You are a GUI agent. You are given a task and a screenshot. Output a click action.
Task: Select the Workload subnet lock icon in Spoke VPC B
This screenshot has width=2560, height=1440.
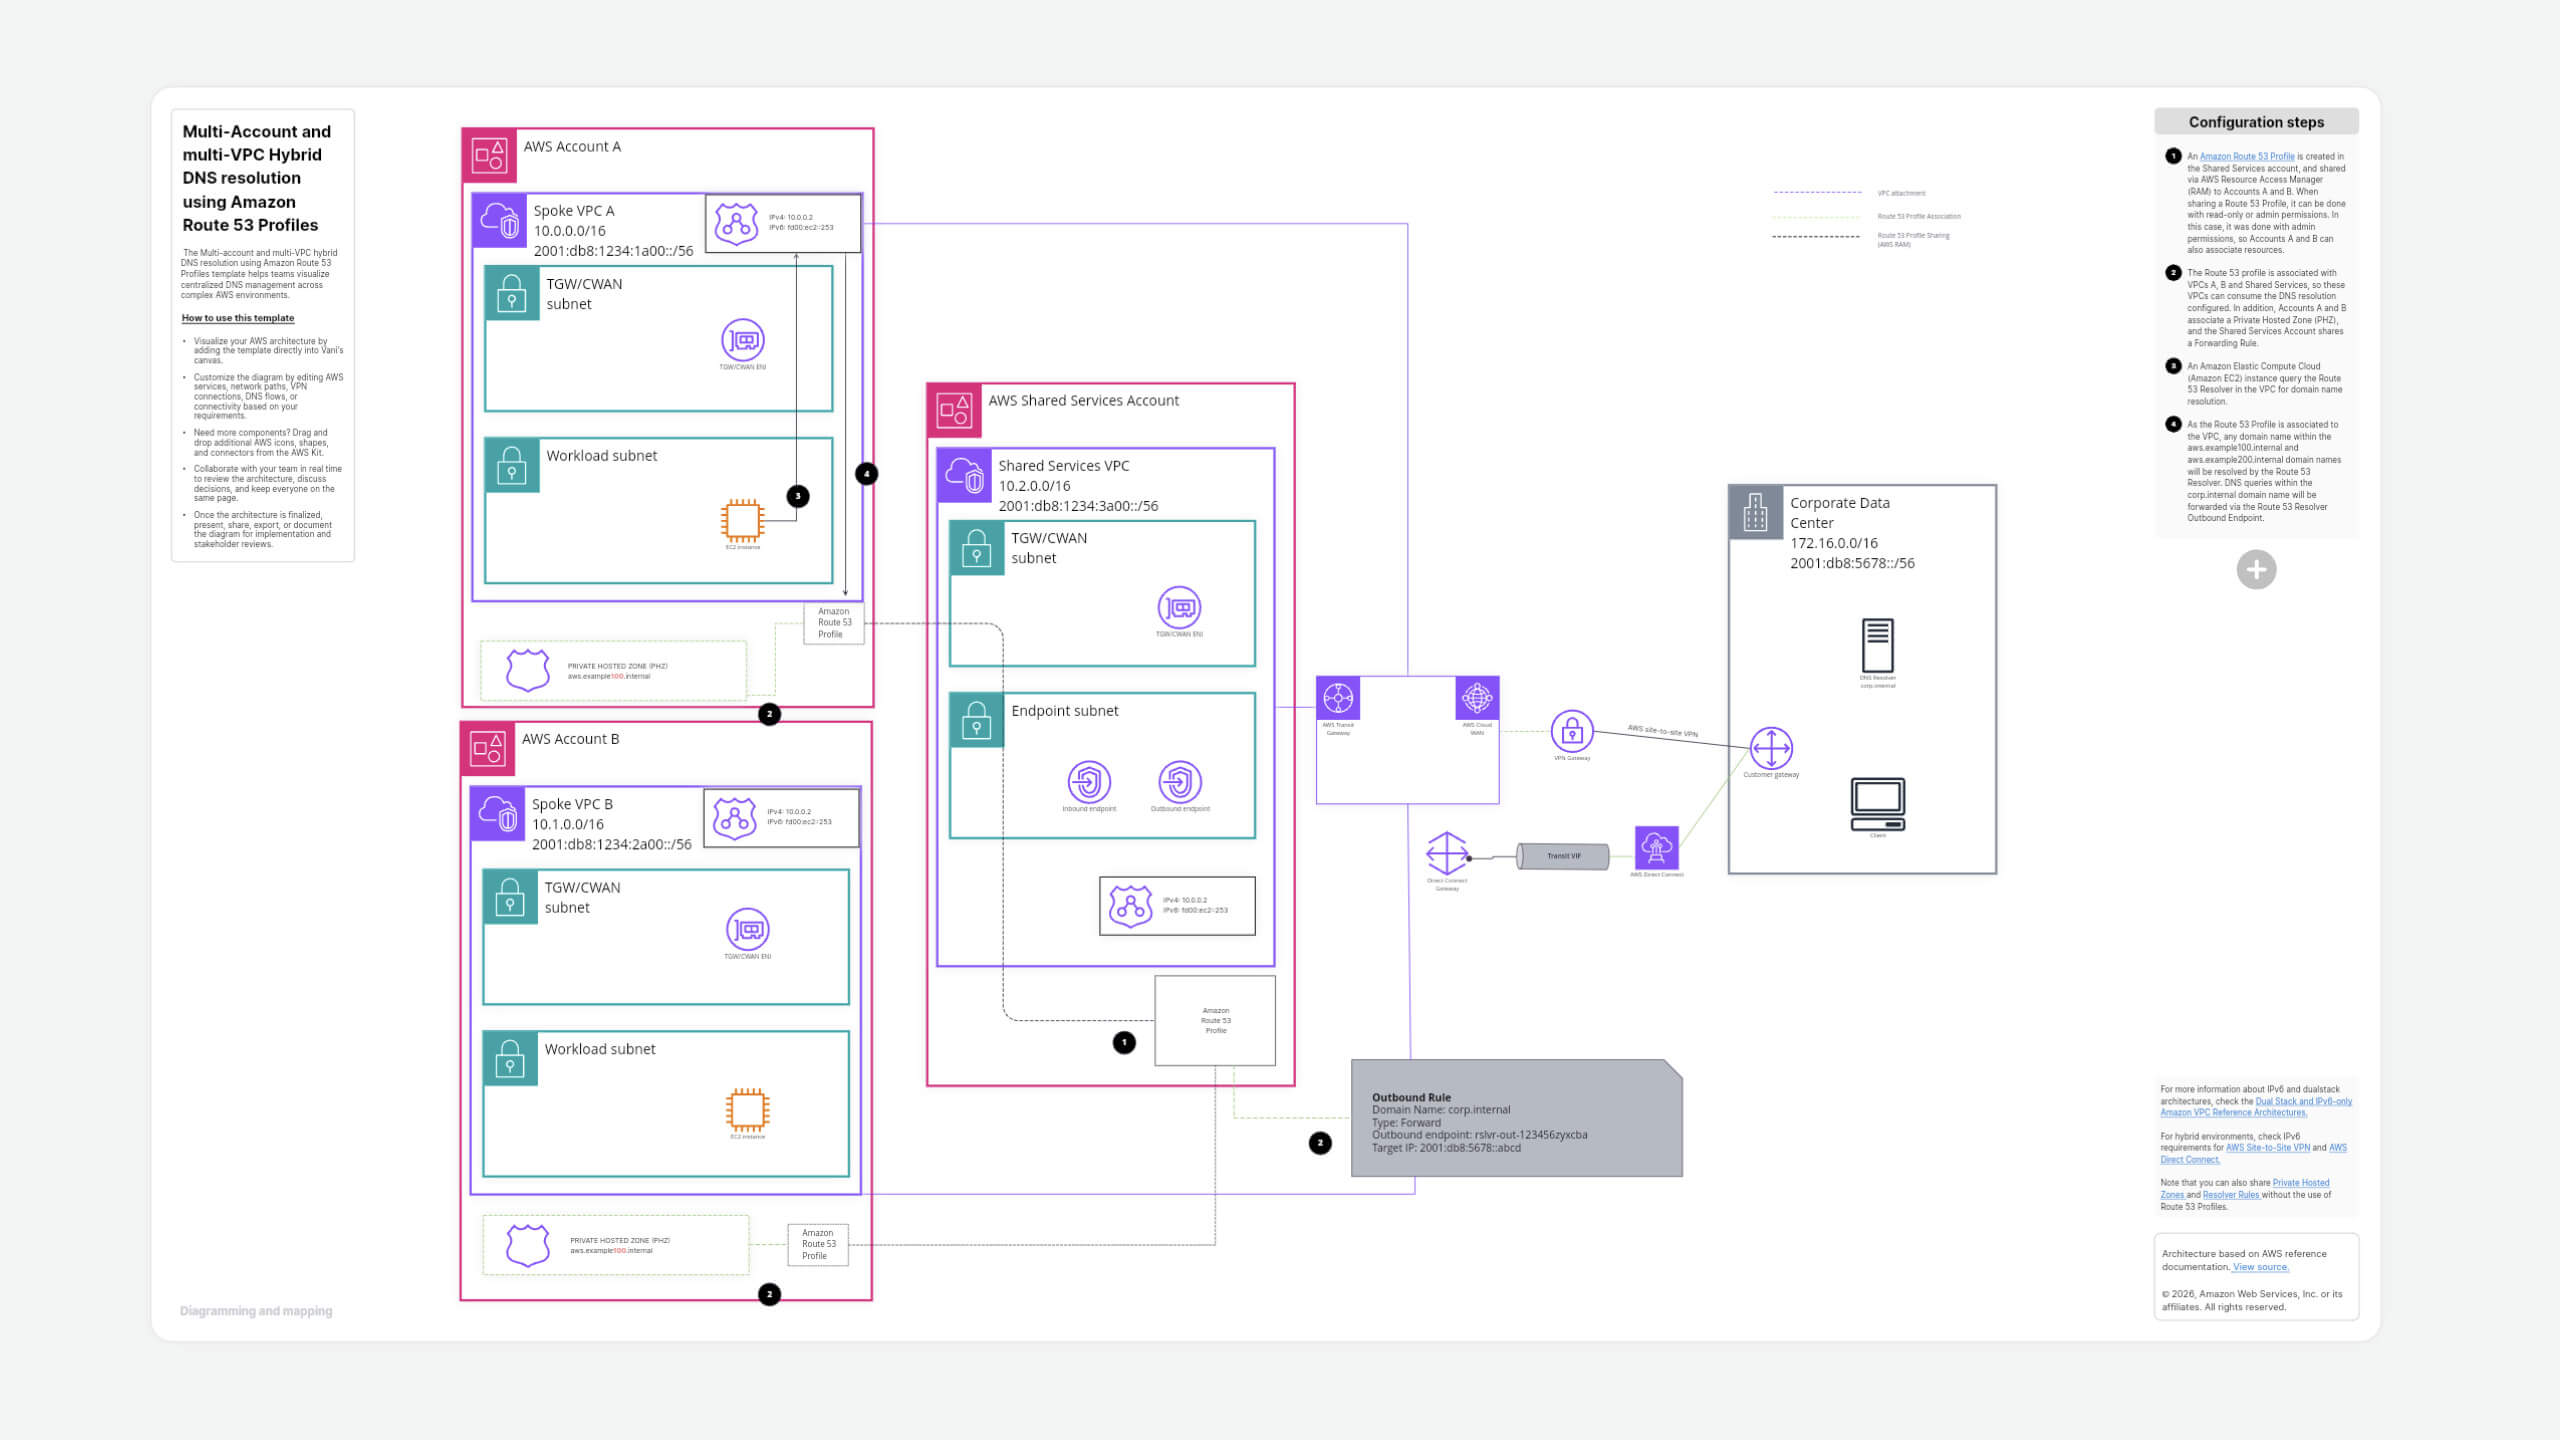coord(510,1058)
